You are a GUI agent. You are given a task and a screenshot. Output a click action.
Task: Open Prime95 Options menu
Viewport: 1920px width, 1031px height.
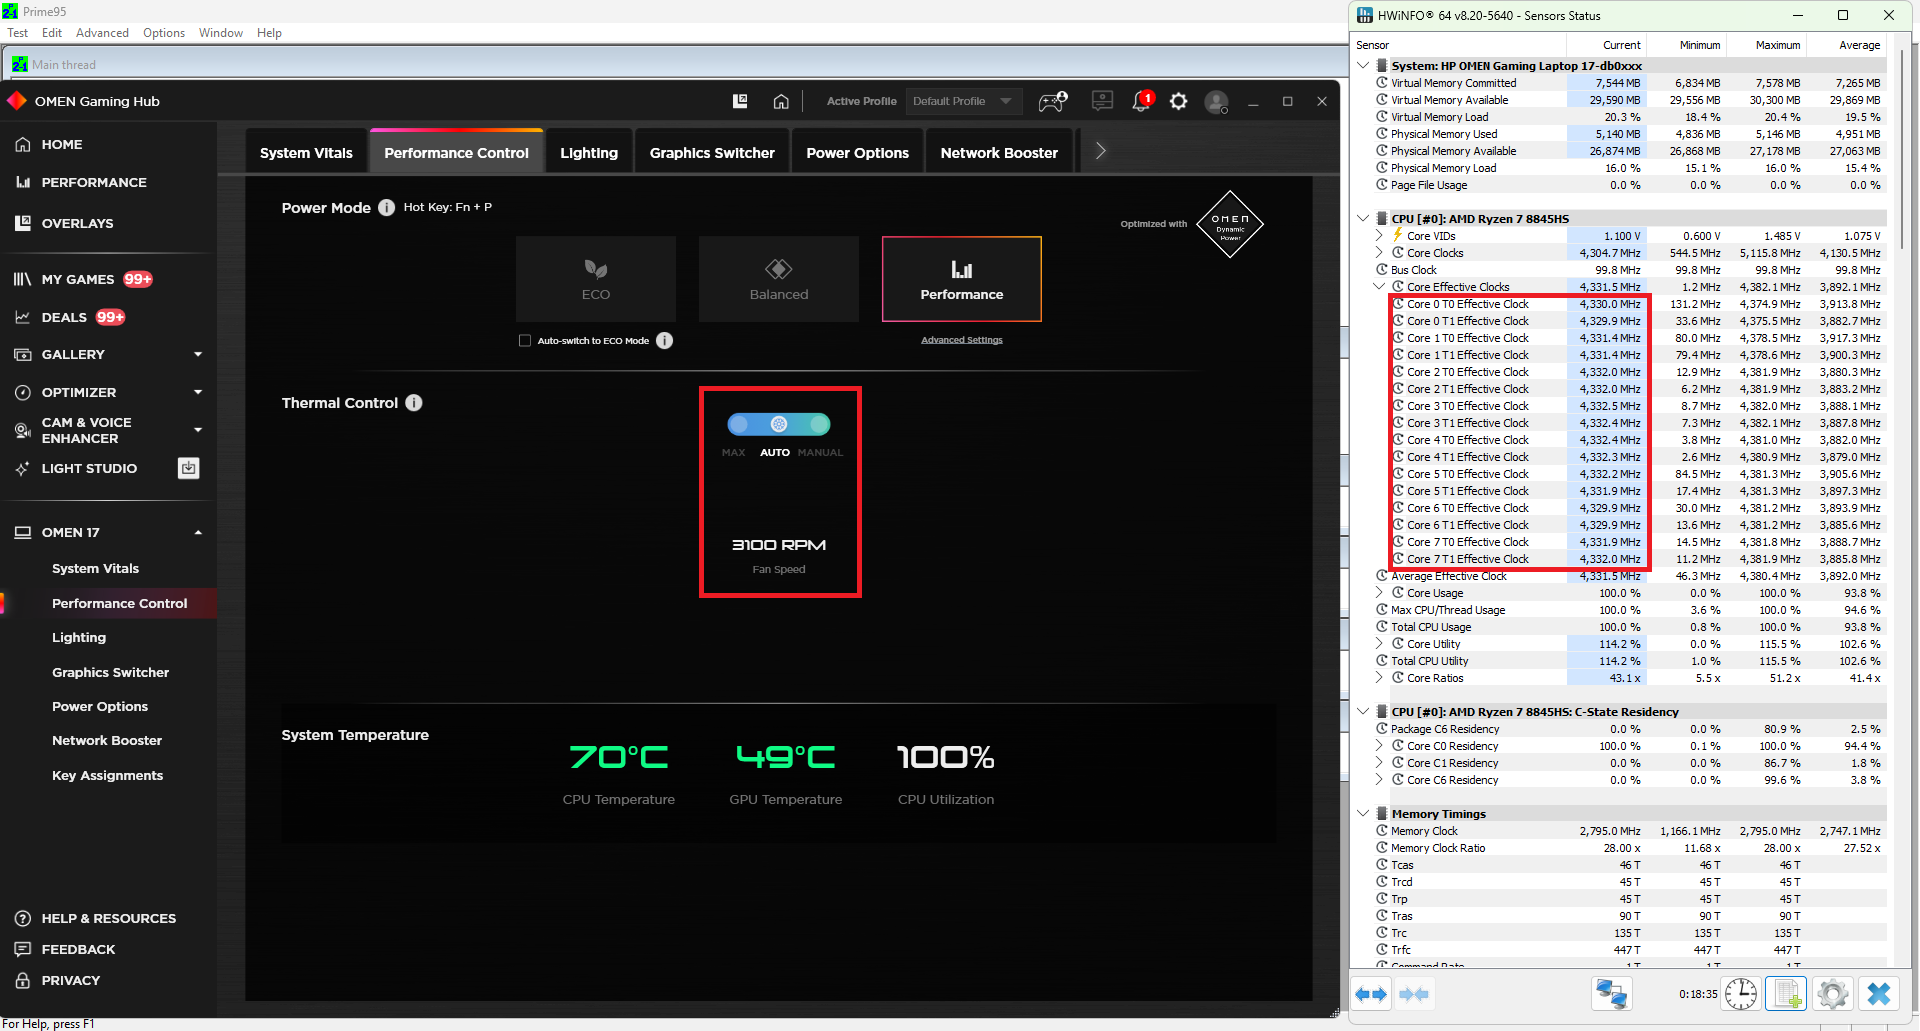[164, 33]
